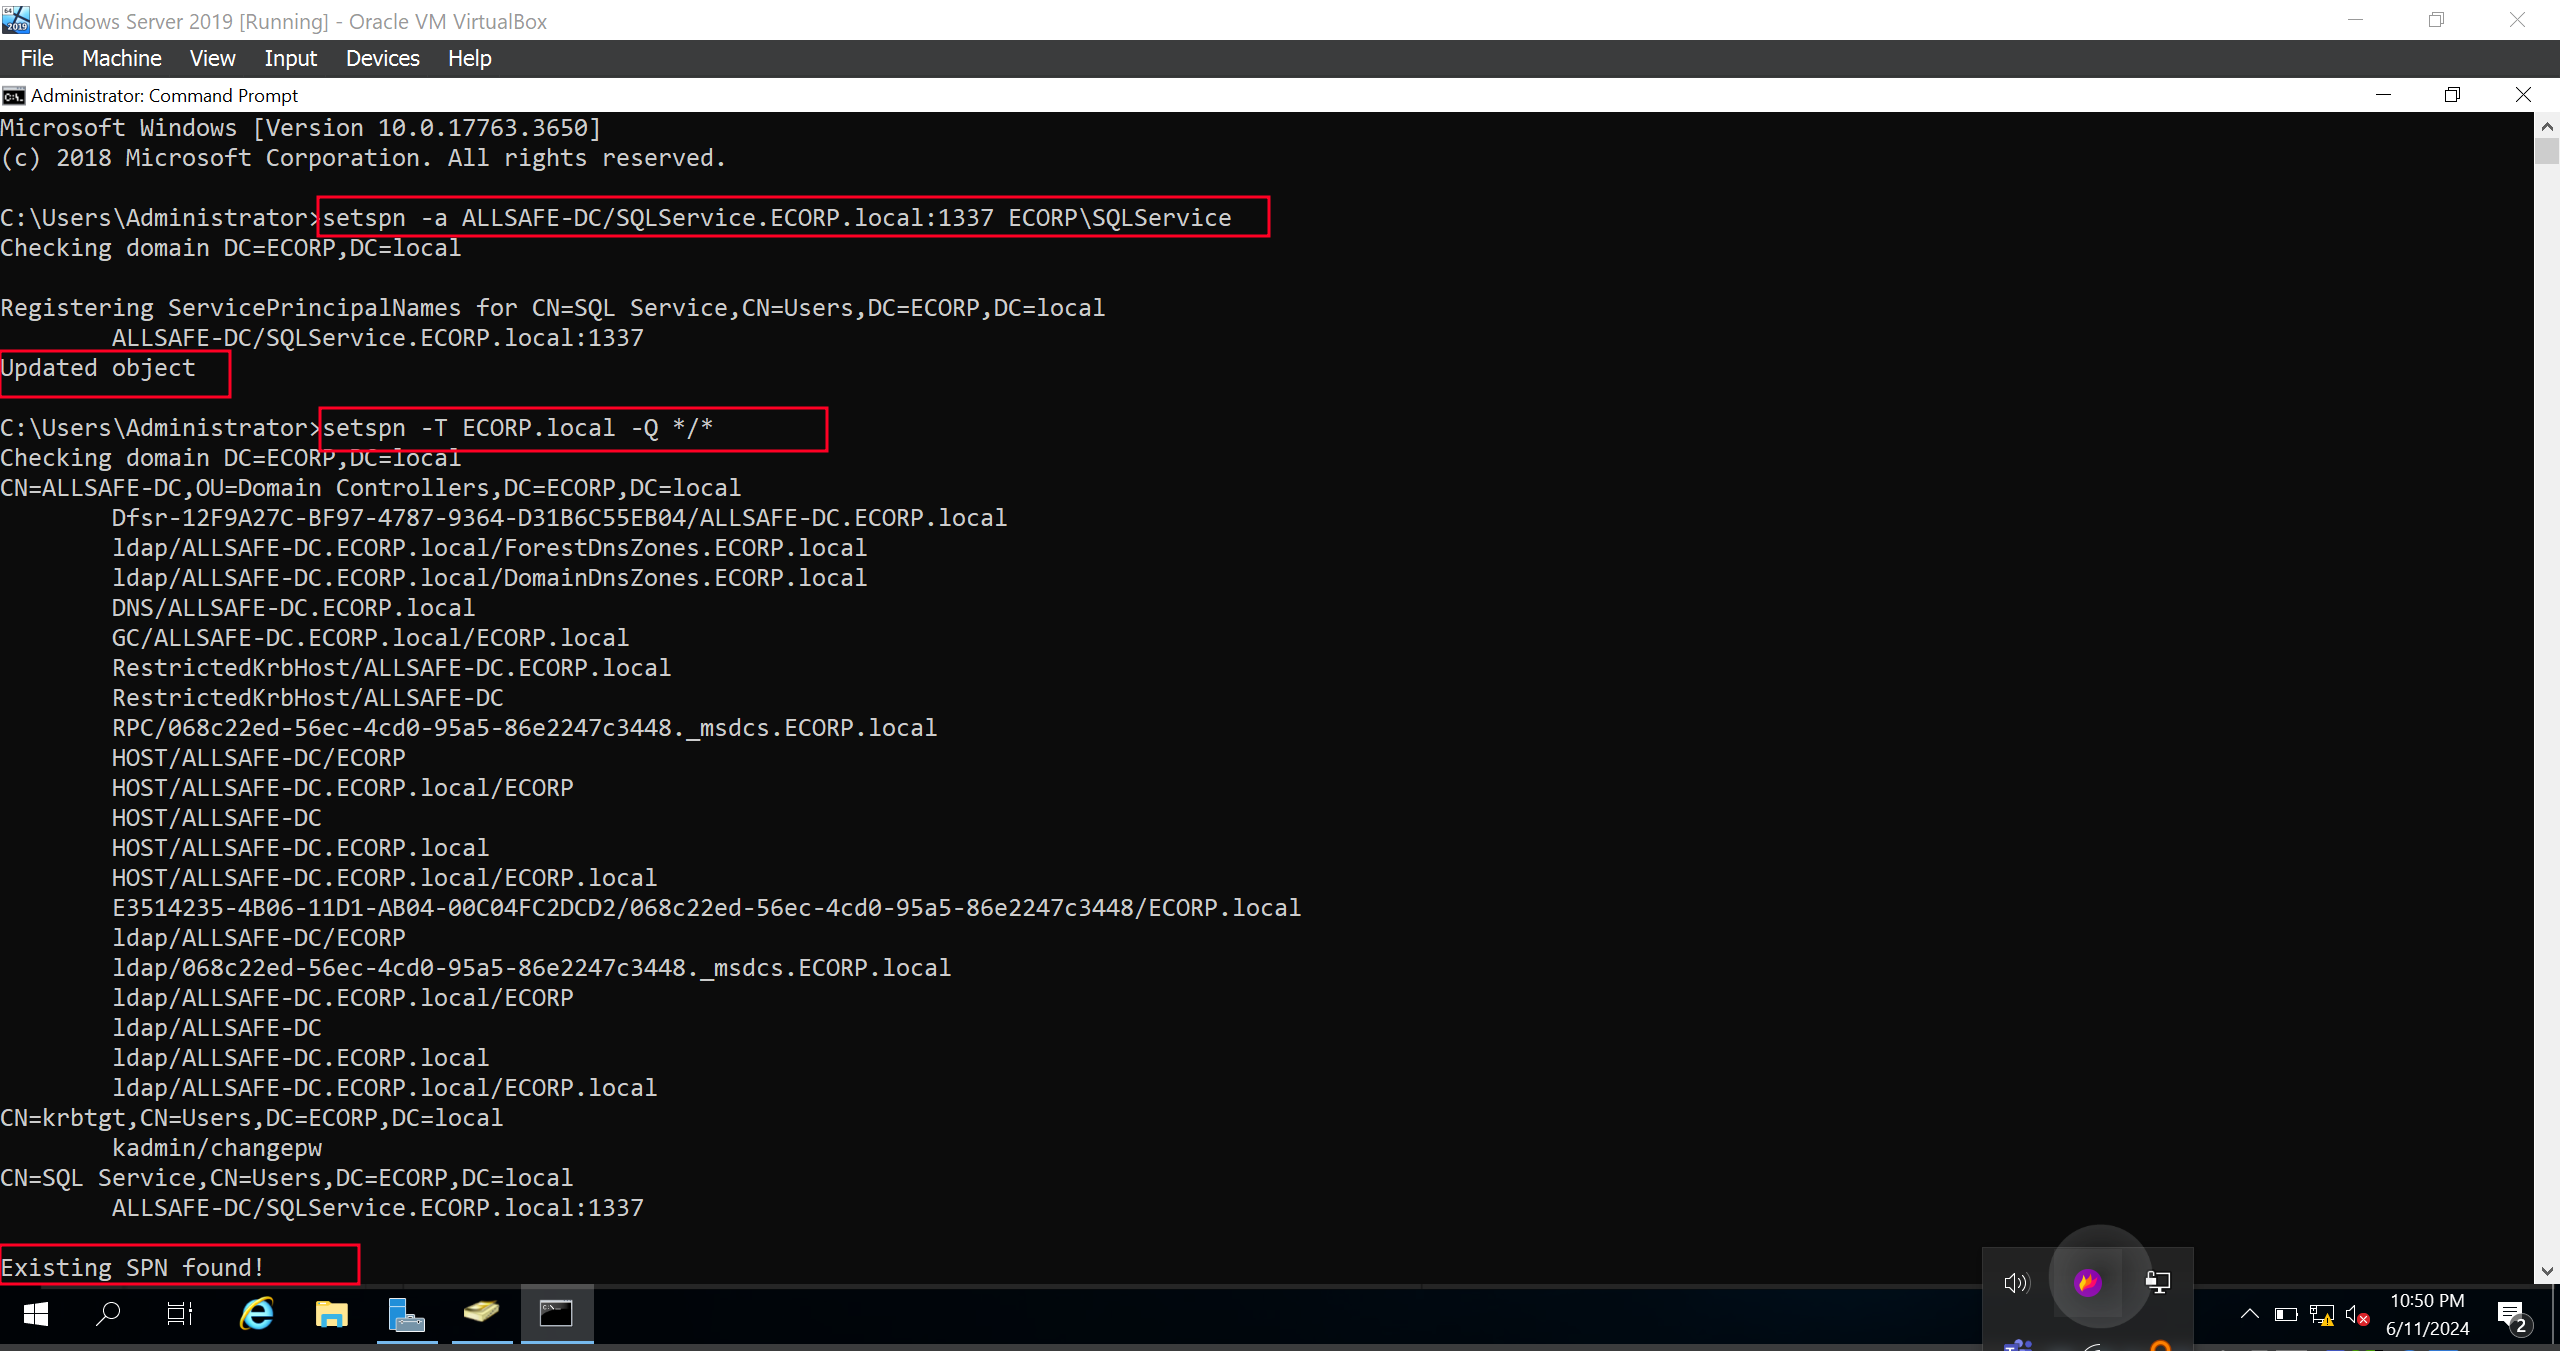The width and height of the screenshot is (2560, 1351).
Task: Restore down the Command Prompt window
Action: point(2452,95)
